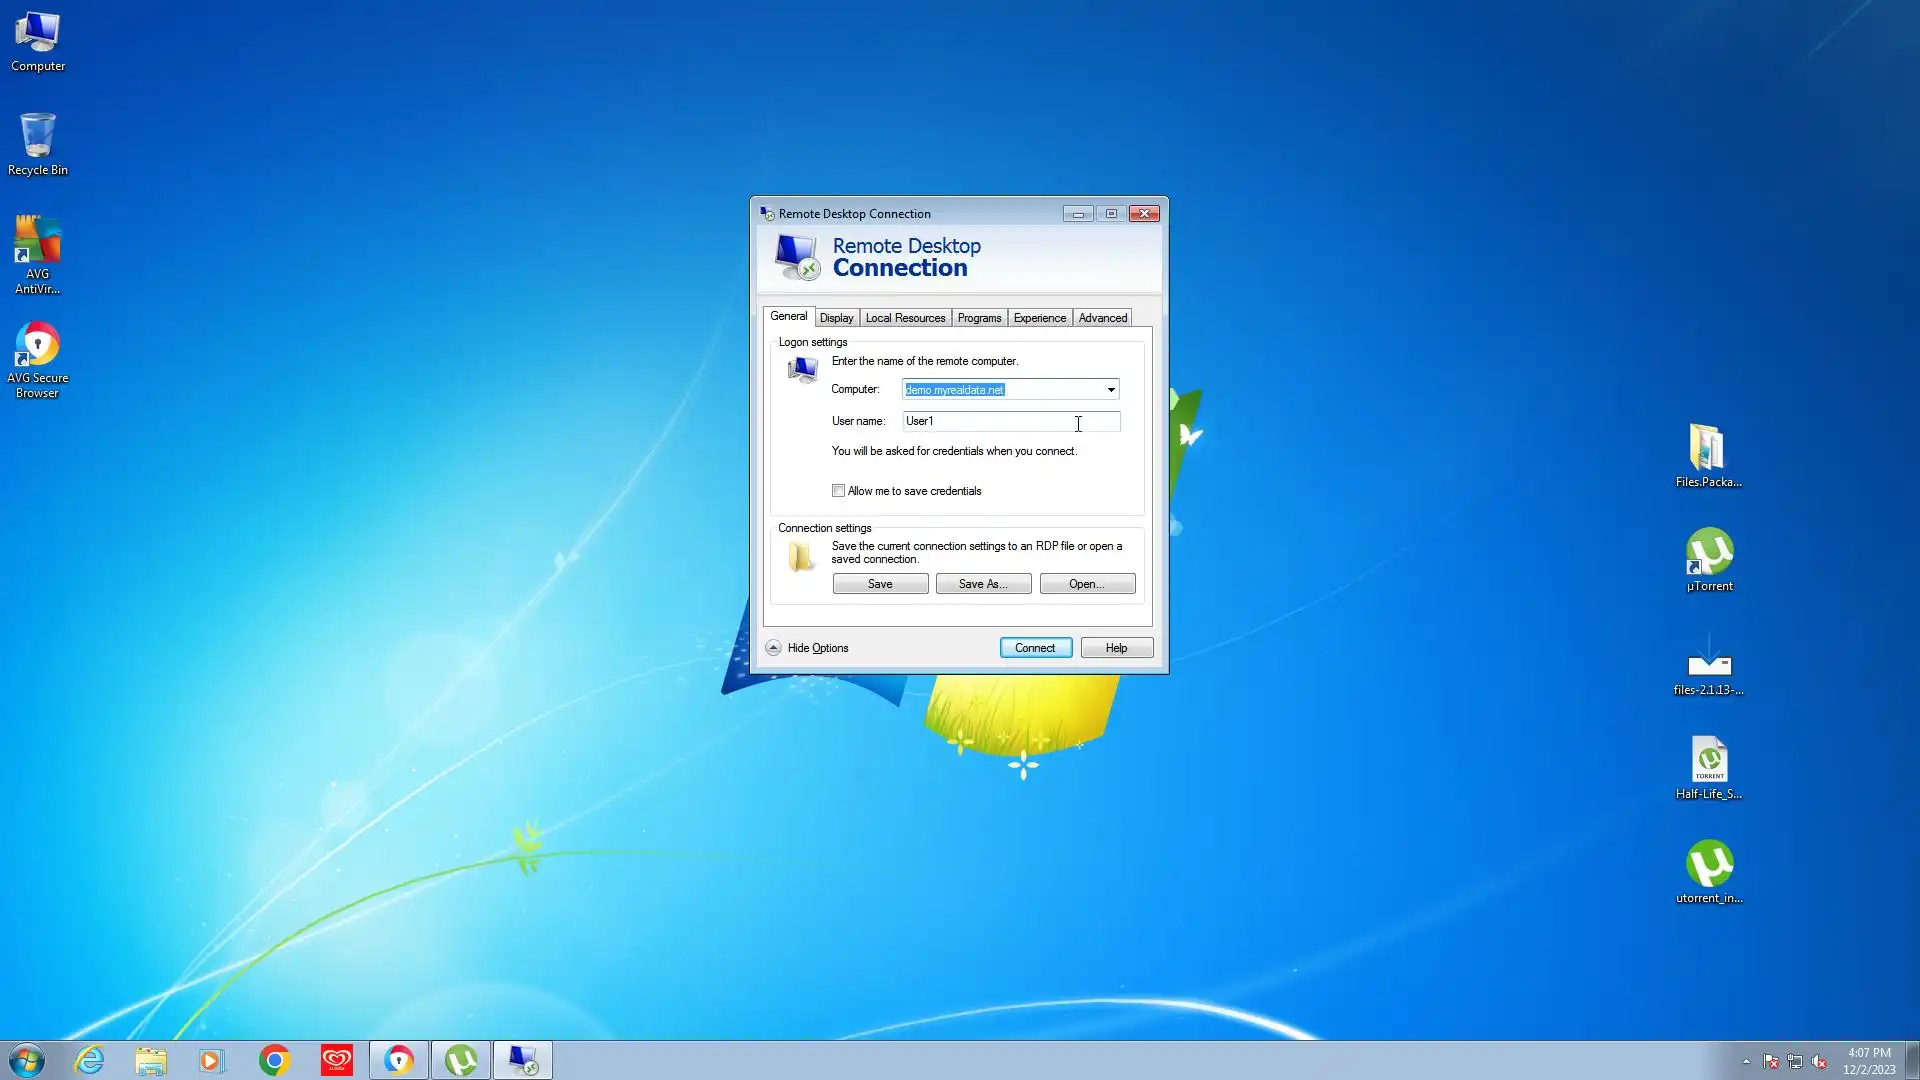Enable Allow me to save credentials
The height and width of the screenshot is (1080, 1920).
tap(838, 491)
